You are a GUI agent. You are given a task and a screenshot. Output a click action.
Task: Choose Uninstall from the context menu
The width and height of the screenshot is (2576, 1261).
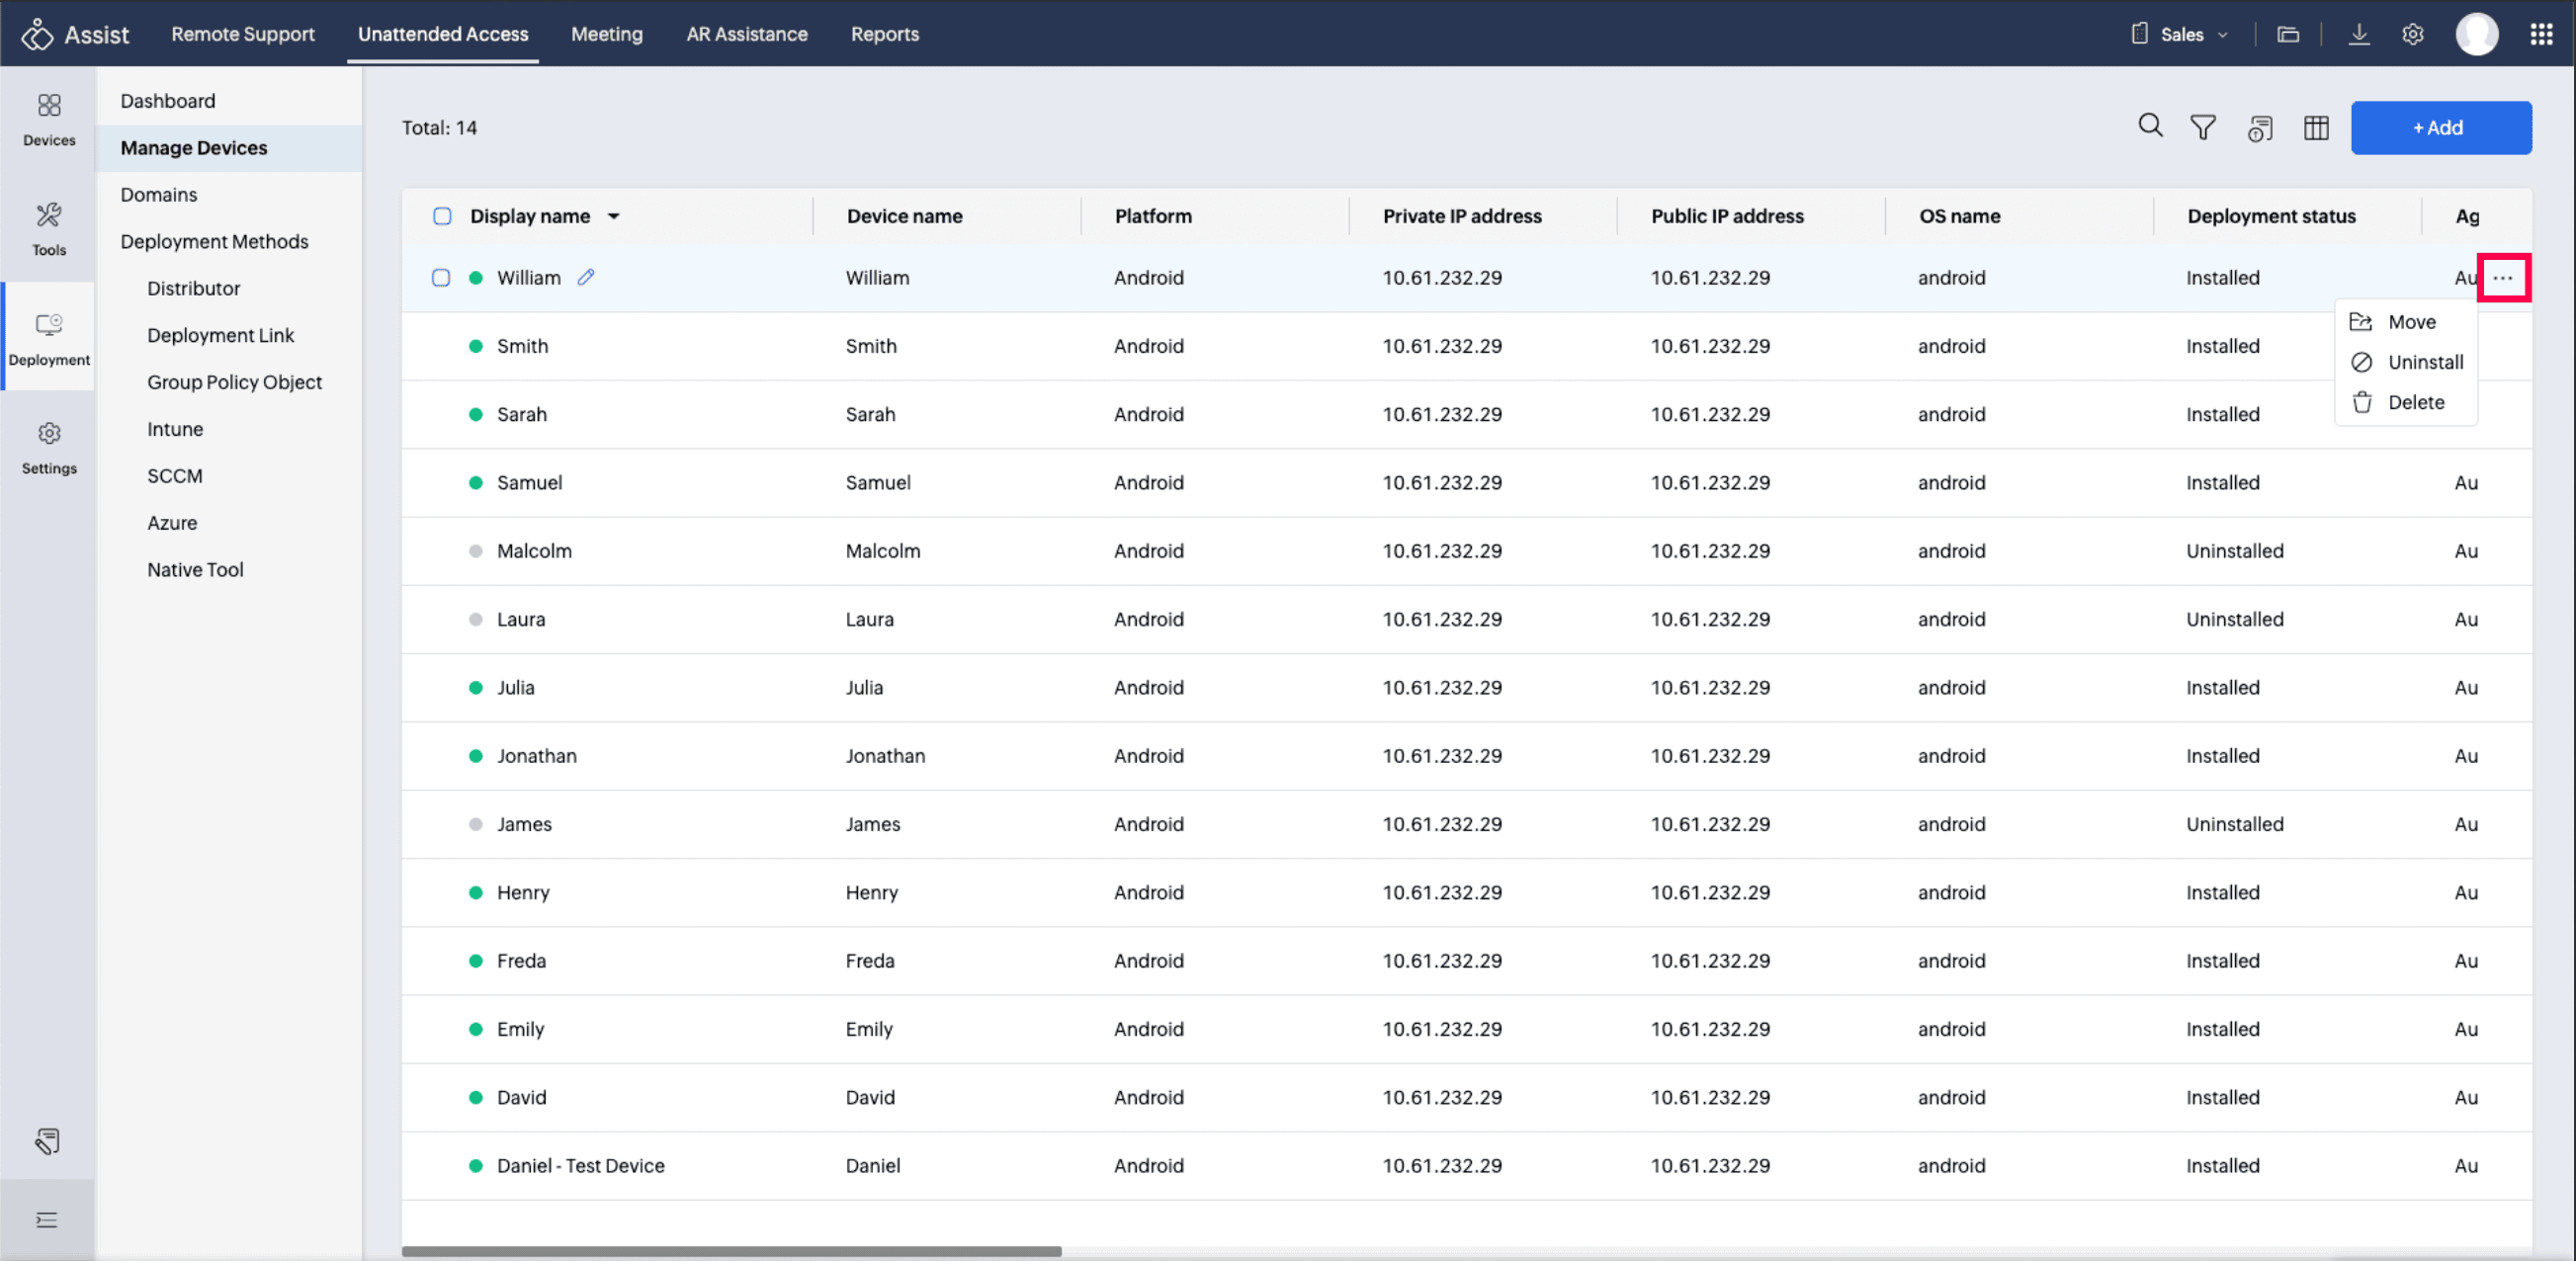(x=2424, y=362)
